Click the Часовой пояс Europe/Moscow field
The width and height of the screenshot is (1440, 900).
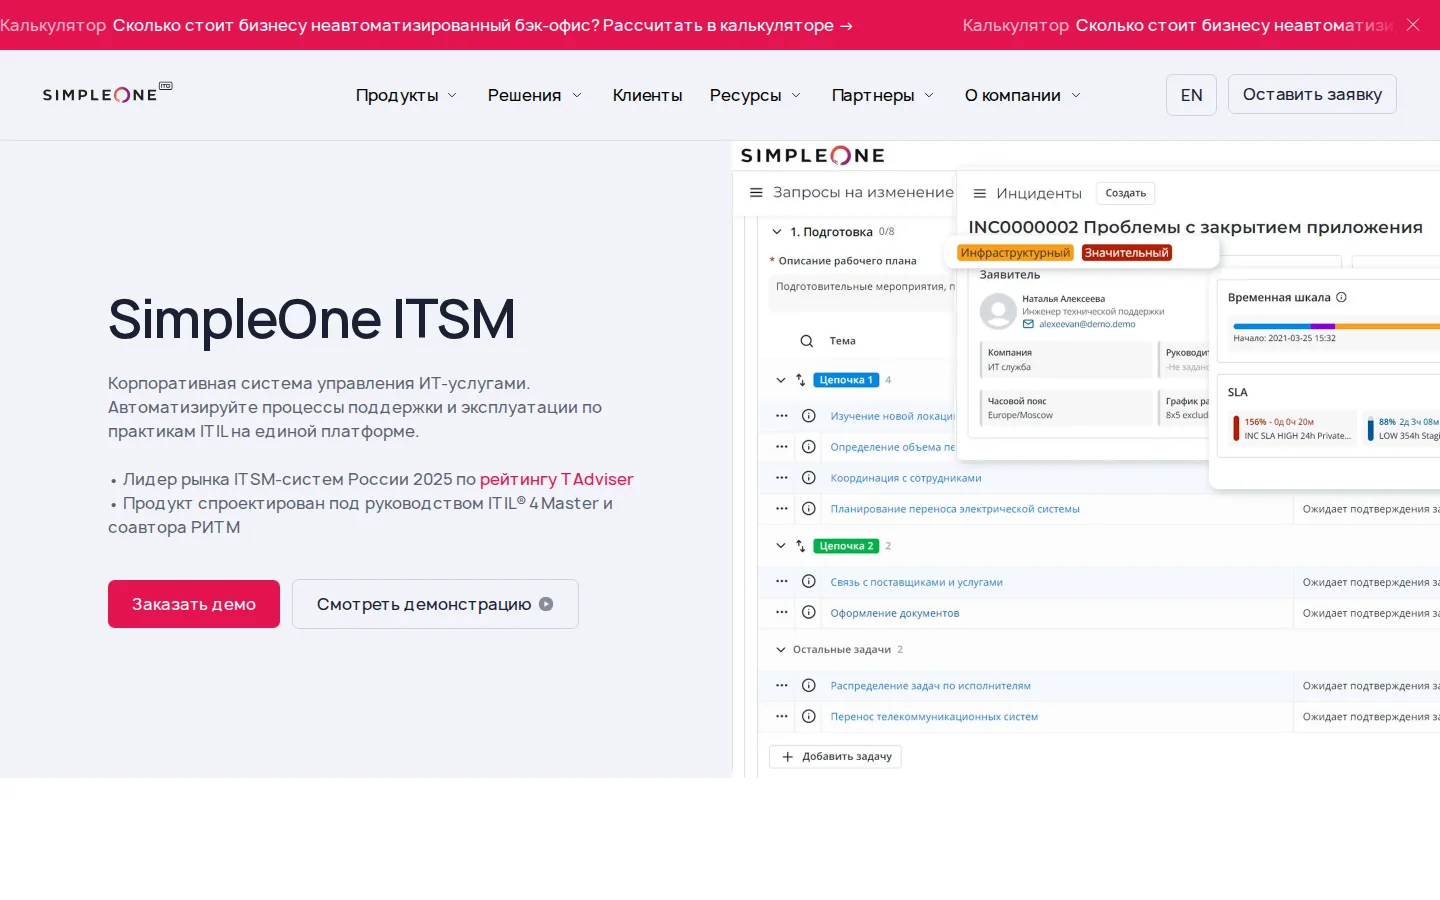tap(1067, 408)
